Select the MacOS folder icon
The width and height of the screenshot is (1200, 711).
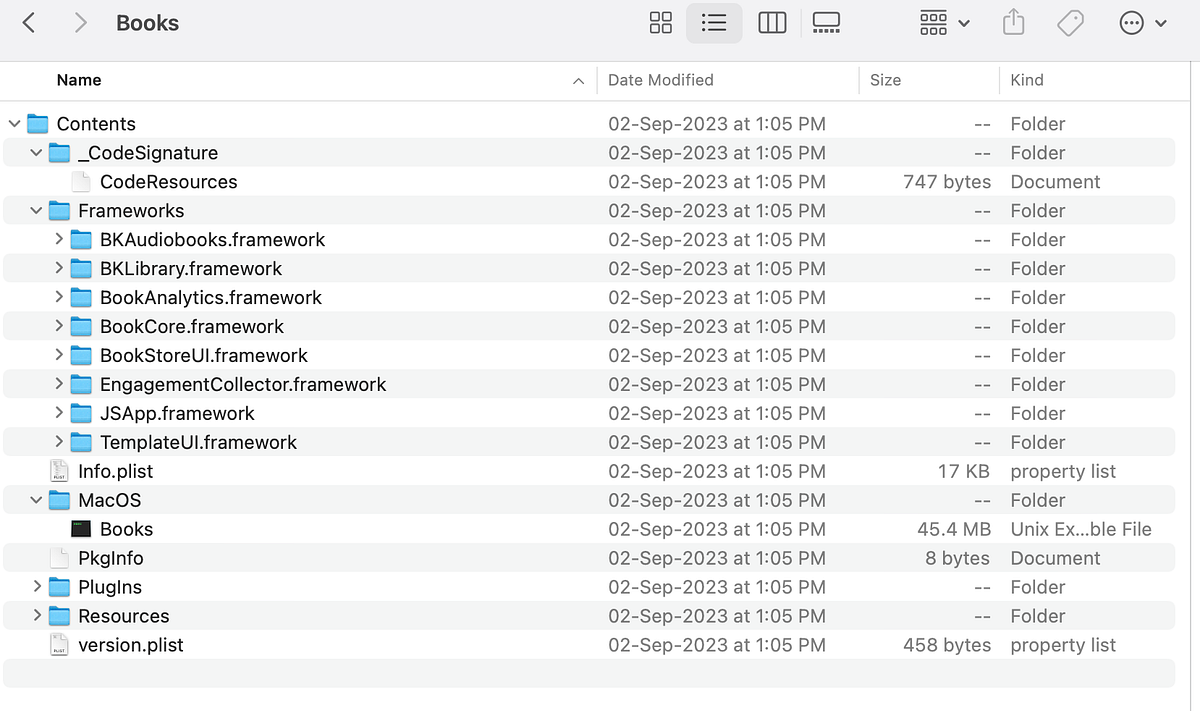tap(60, 500)
